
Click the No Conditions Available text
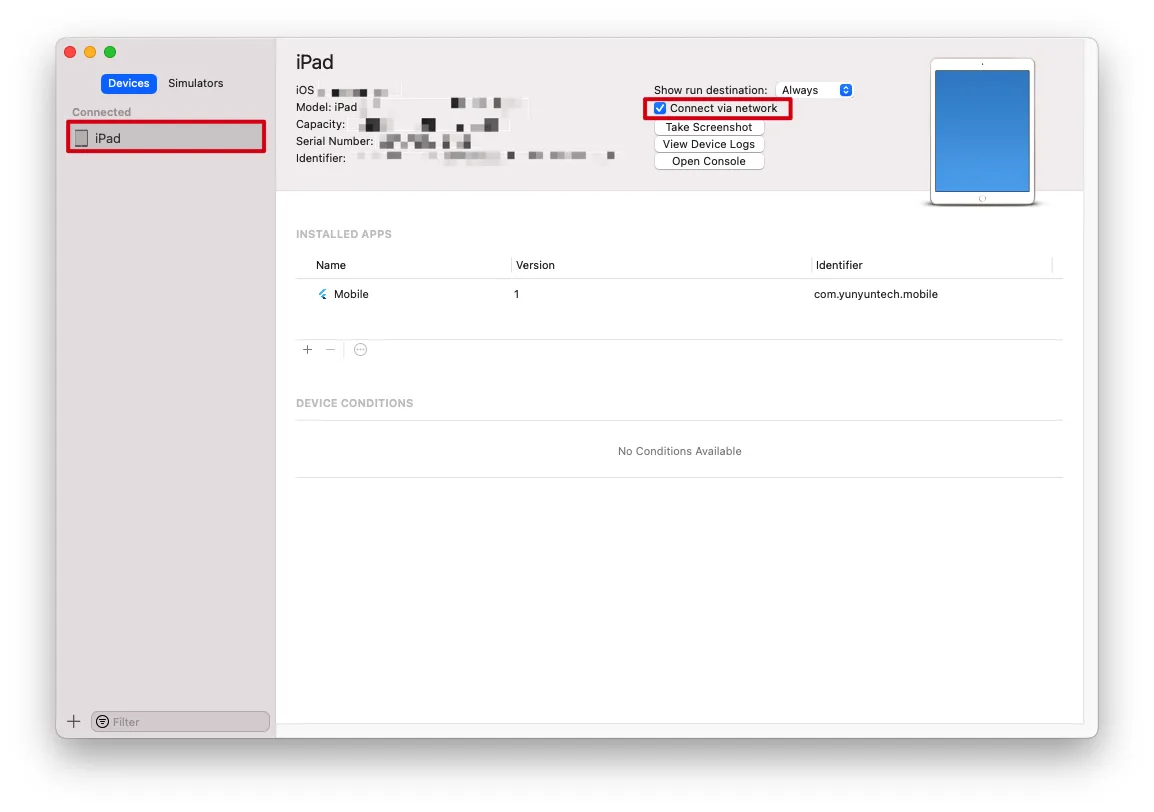(x=679, y=451)
